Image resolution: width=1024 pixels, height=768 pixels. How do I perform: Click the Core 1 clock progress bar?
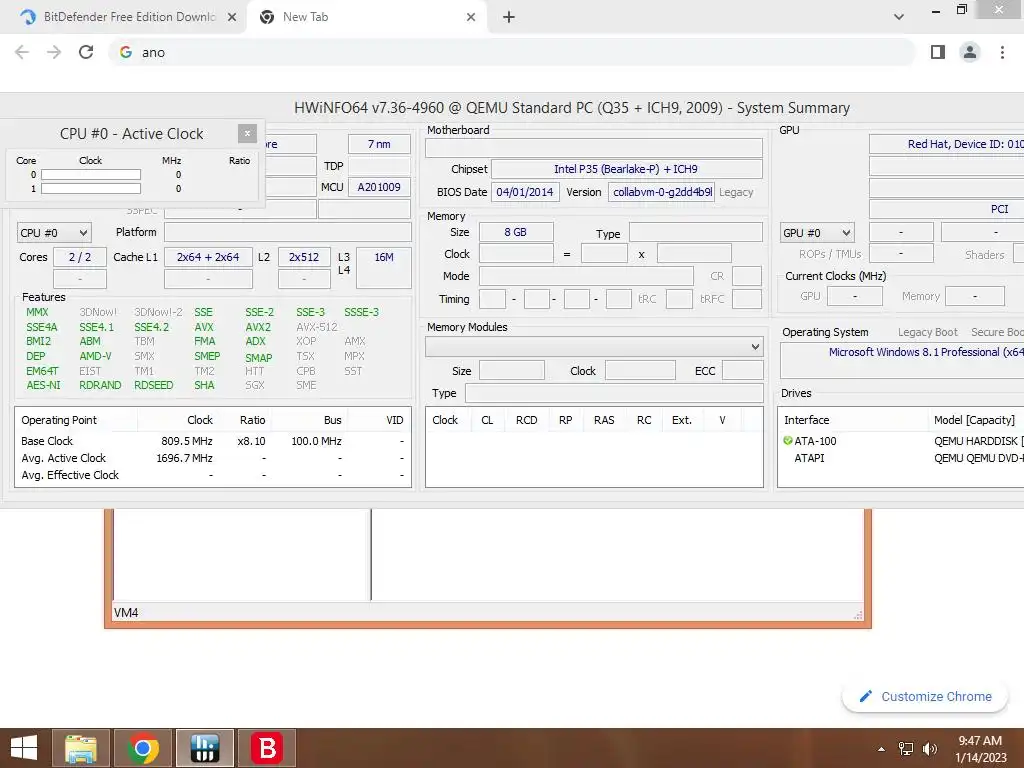91,188
